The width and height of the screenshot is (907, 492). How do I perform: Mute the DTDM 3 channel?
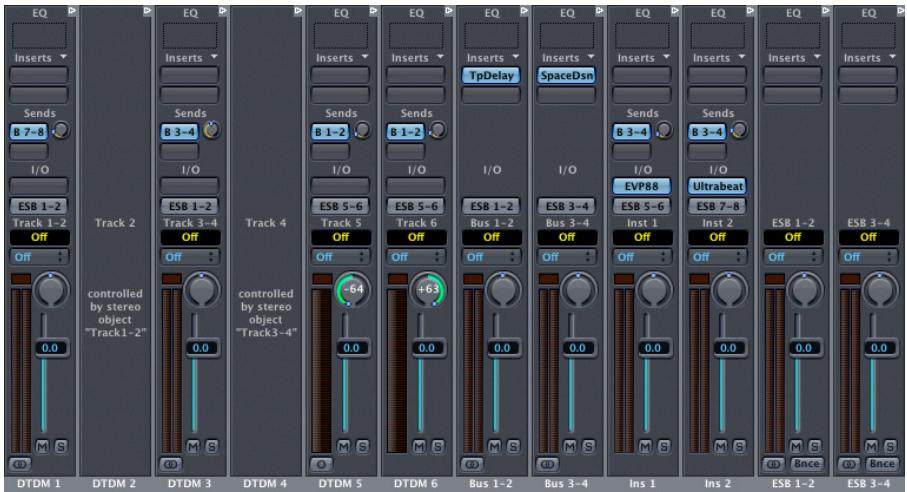click(193, 446)
